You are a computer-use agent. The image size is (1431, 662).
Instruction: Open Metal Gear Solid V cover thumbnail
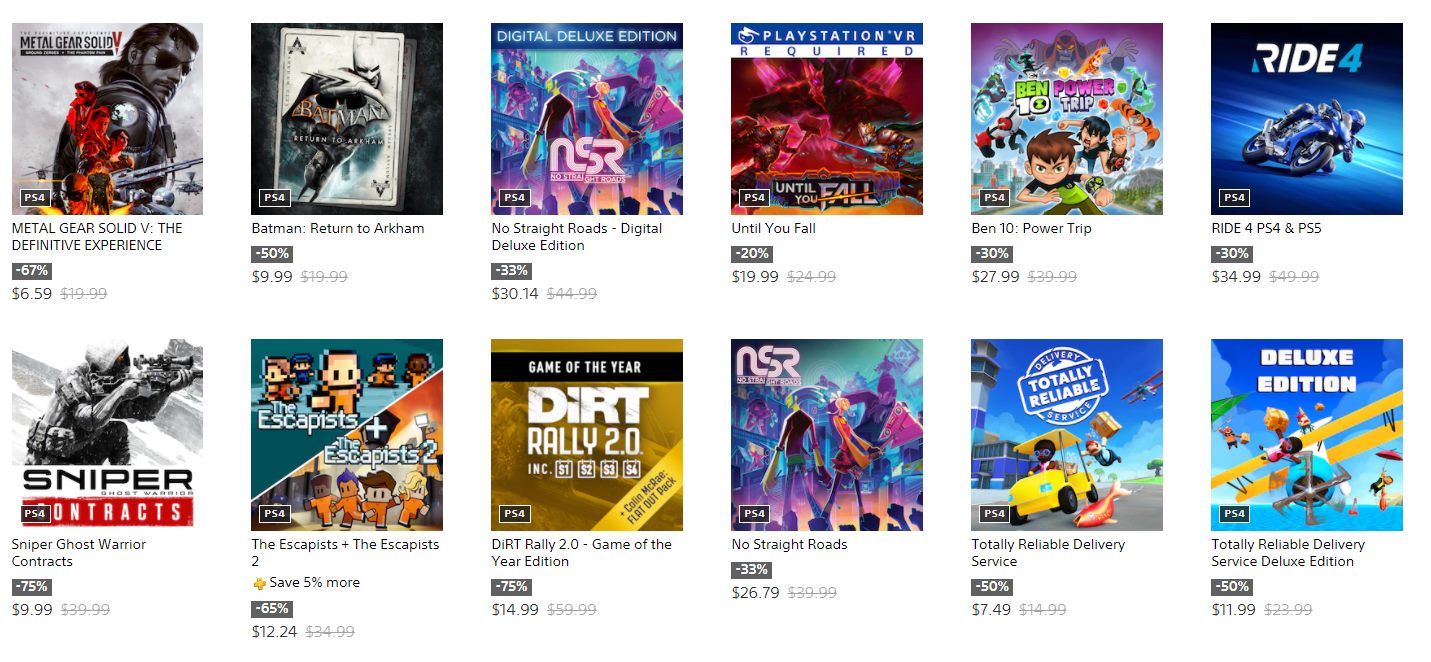coord(107,119)
